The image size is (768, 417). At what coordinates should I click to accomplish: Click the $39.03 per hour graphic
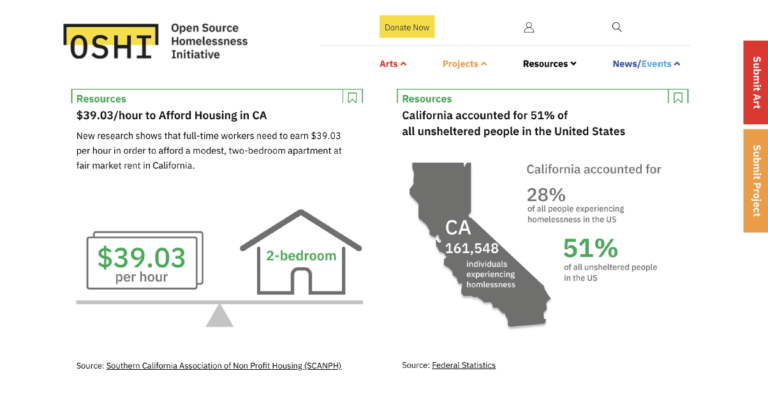coord(141,262)
